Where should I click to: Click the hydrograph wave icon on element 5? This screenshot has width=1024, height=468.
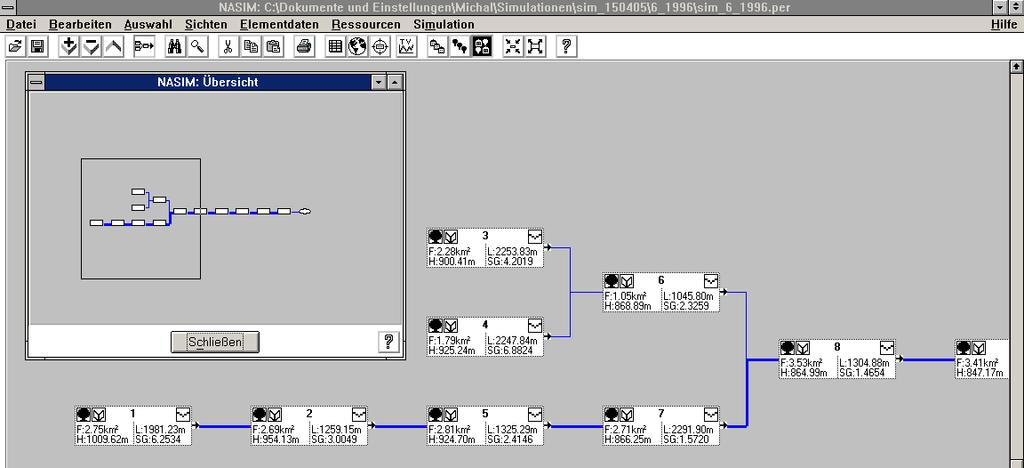coord(535,414)
